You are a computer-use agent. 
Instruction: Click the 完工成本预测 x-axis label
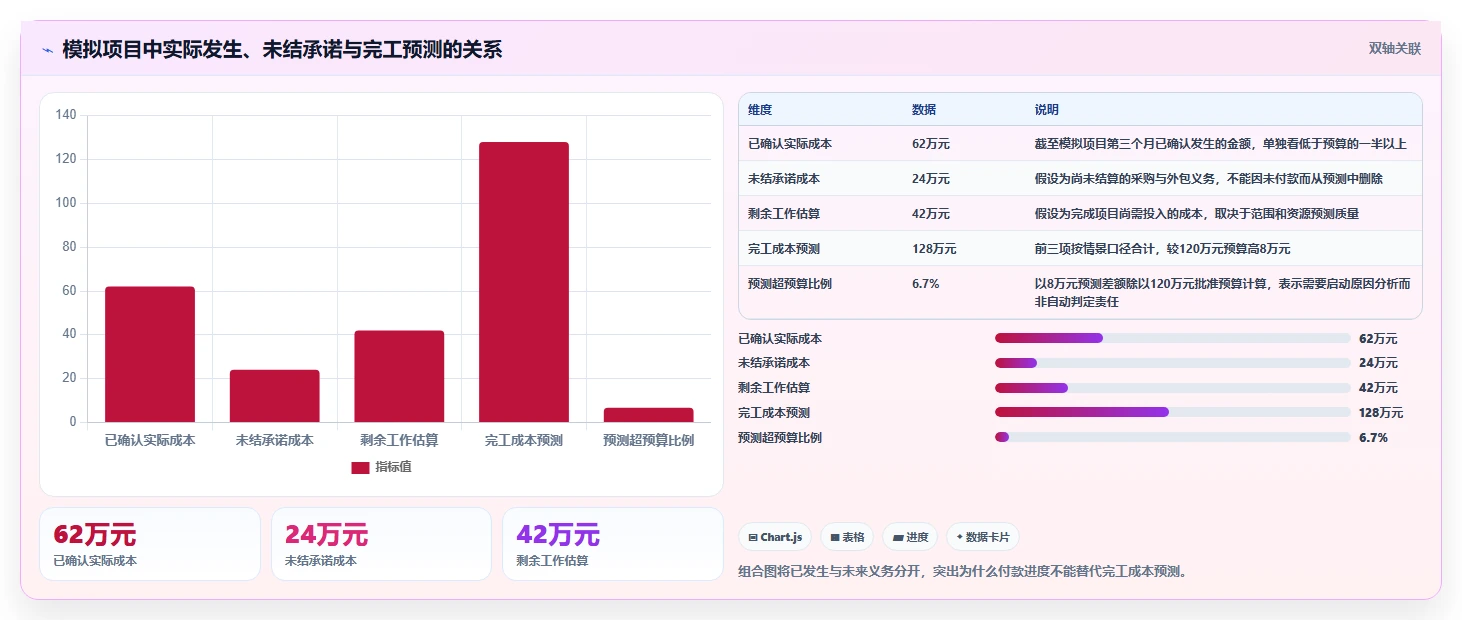524,440
